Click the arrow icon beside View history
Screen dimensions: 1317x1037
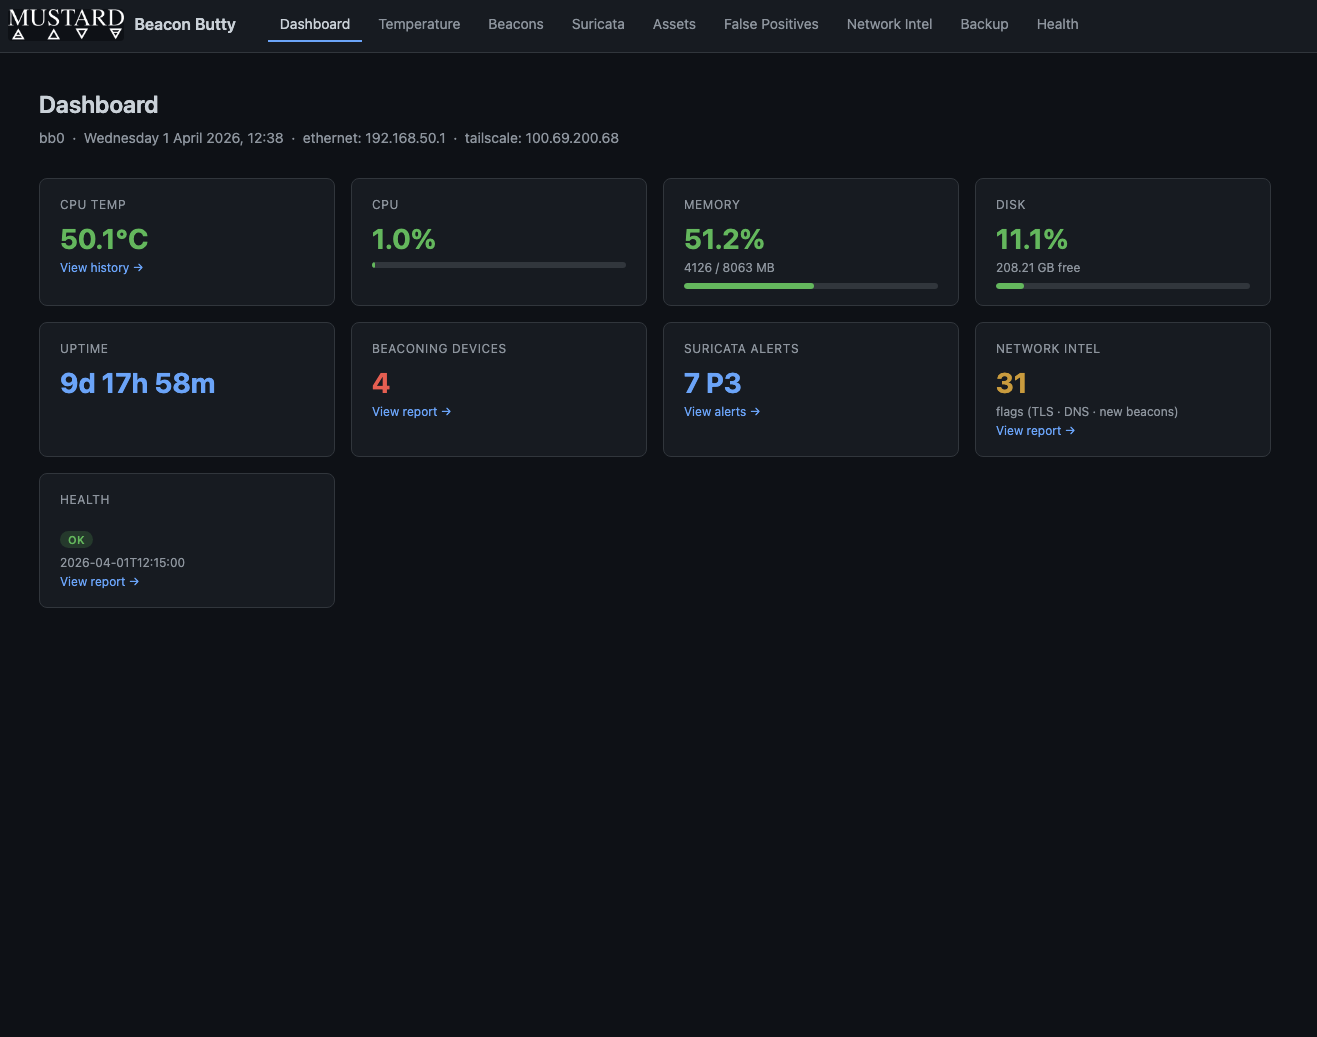[x=139, y=268]
